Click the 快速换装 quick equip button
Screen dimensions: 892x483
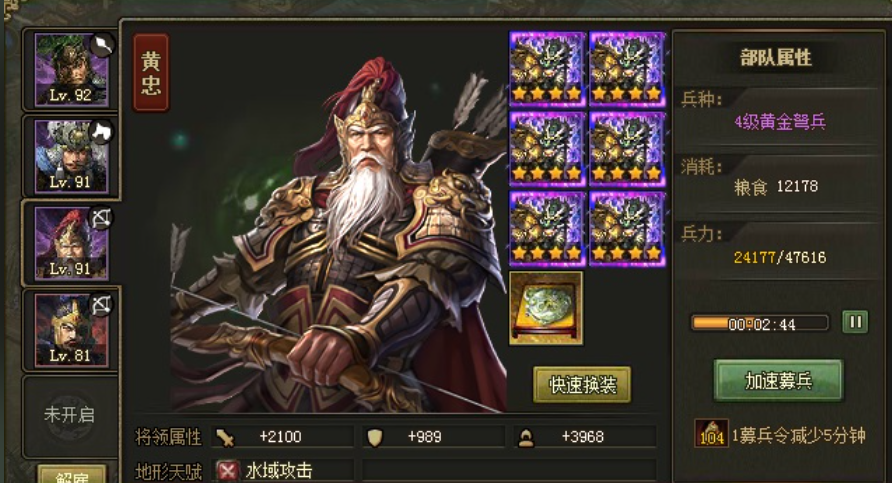[582, 385]
